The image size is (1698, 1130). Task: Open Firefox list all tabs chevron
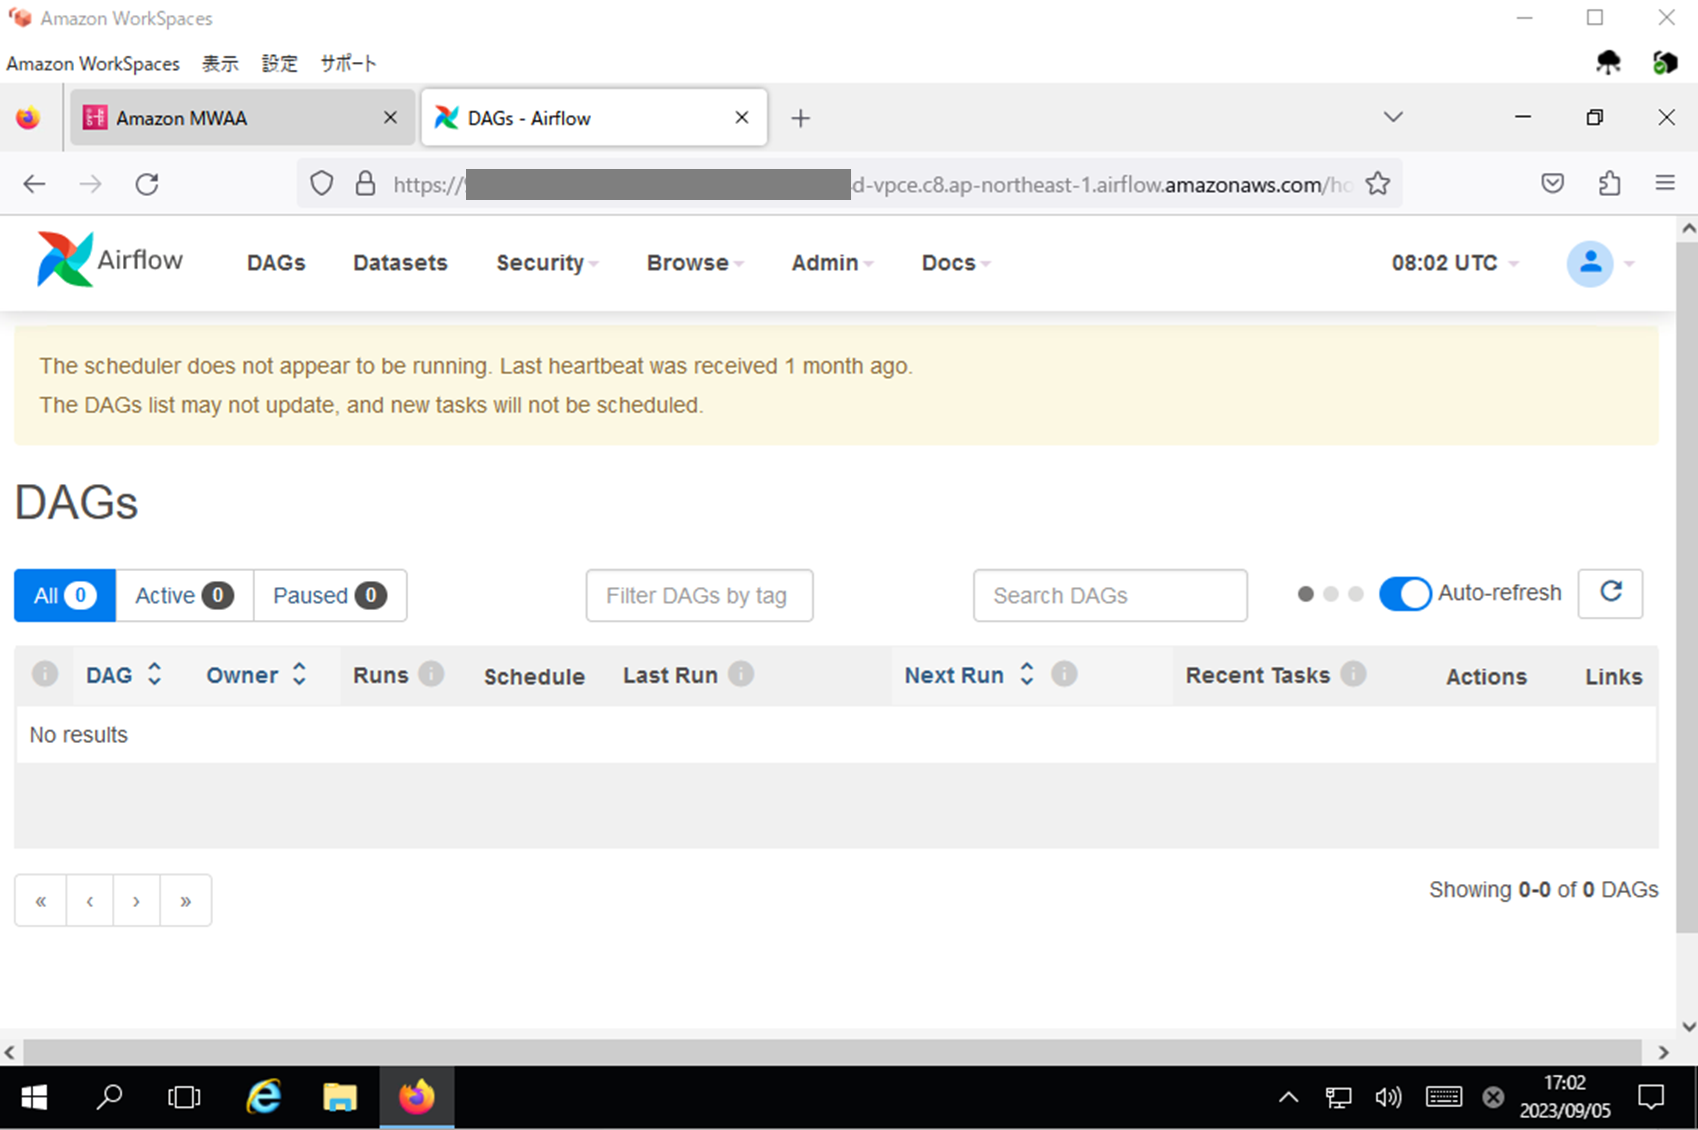tap(1393, 117)
